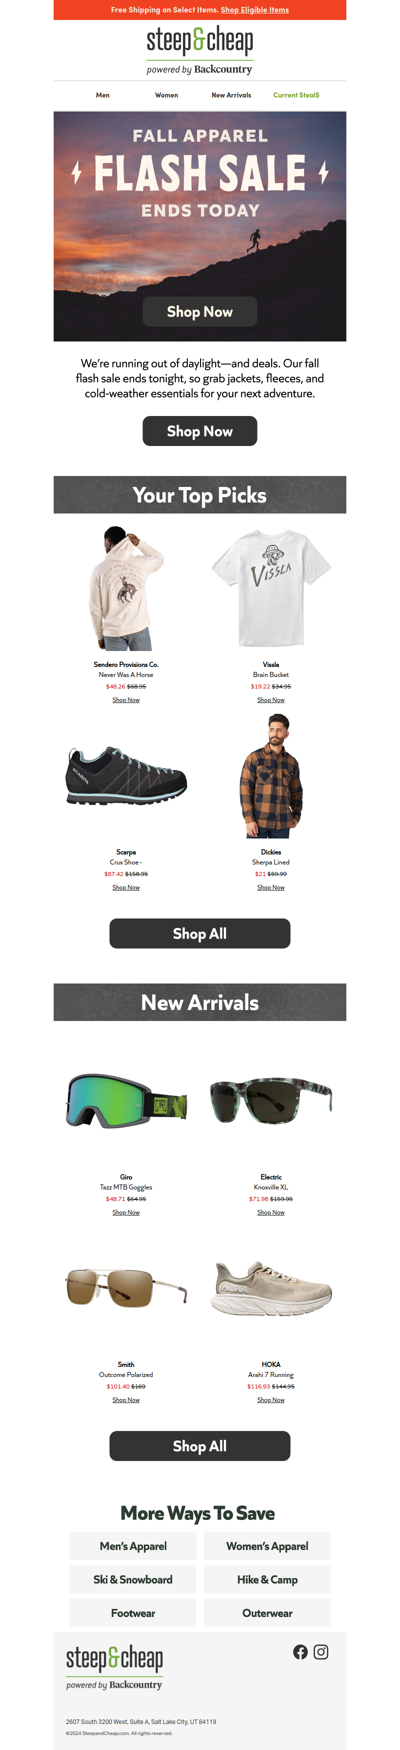The image size is (400, 1750).
Task: Follow Shop Now link under Dickies Sherpa Lined
Action: coord(271,887)
